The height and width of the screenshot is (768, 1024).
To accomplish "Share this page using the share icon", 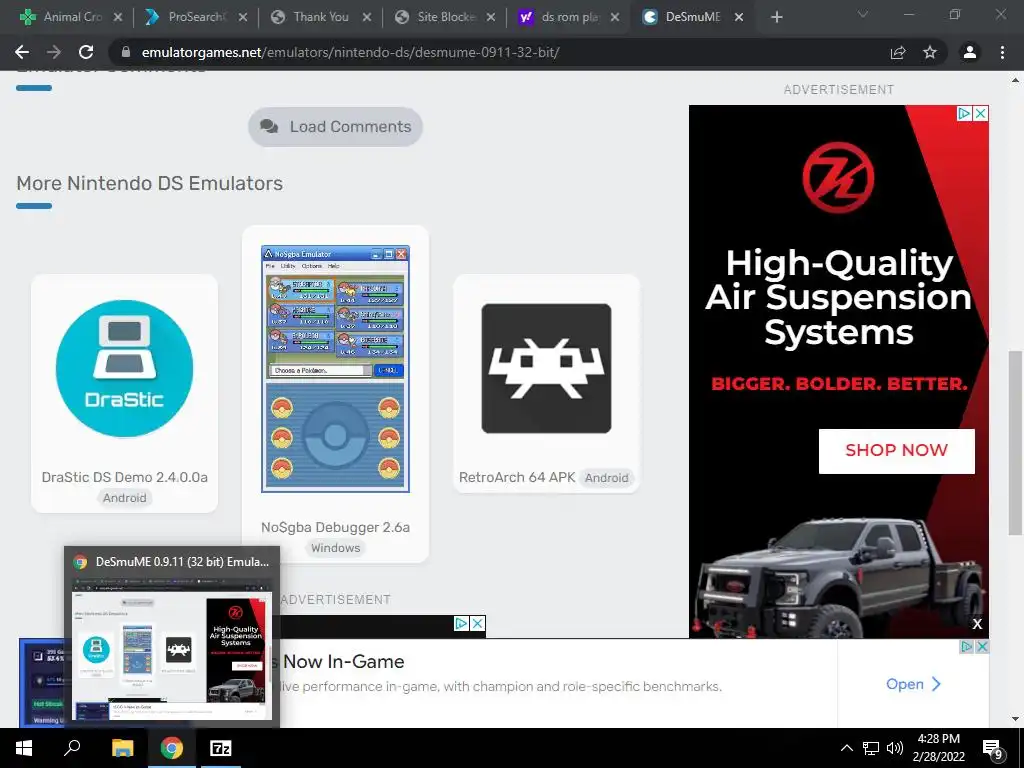I will pos(898,52).
